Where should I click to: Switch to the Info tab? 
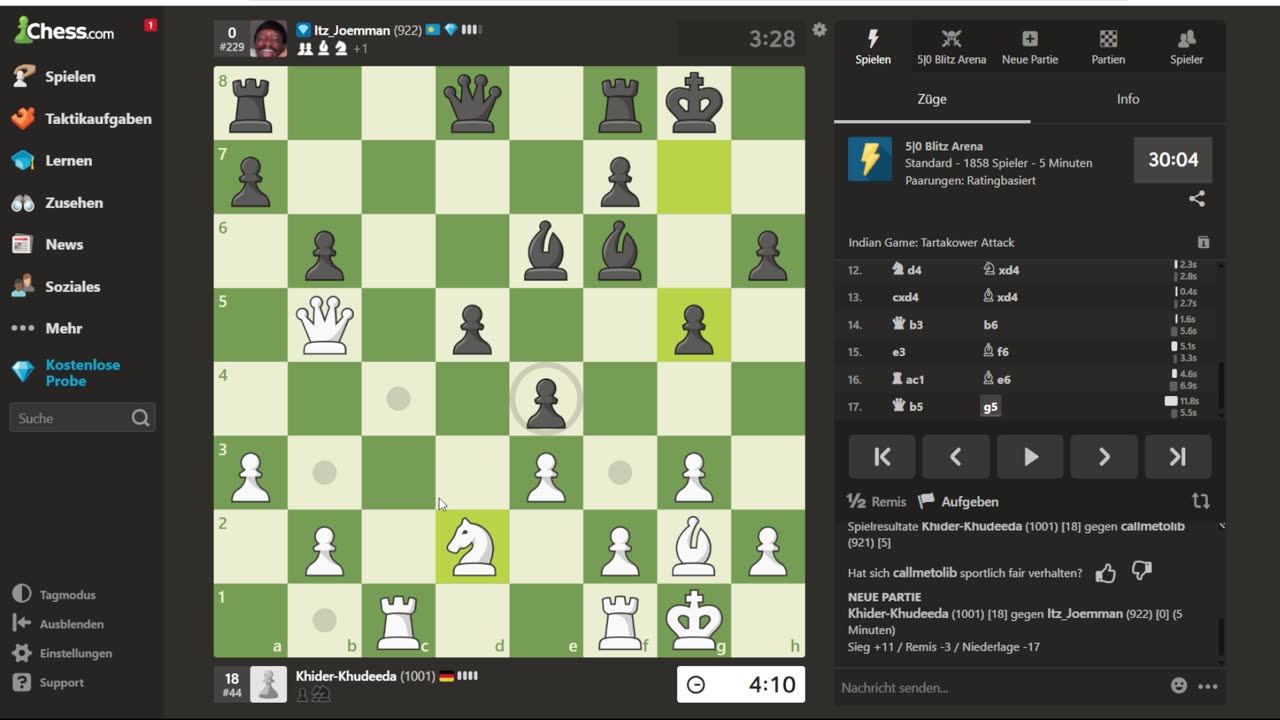pos(1128,99)
